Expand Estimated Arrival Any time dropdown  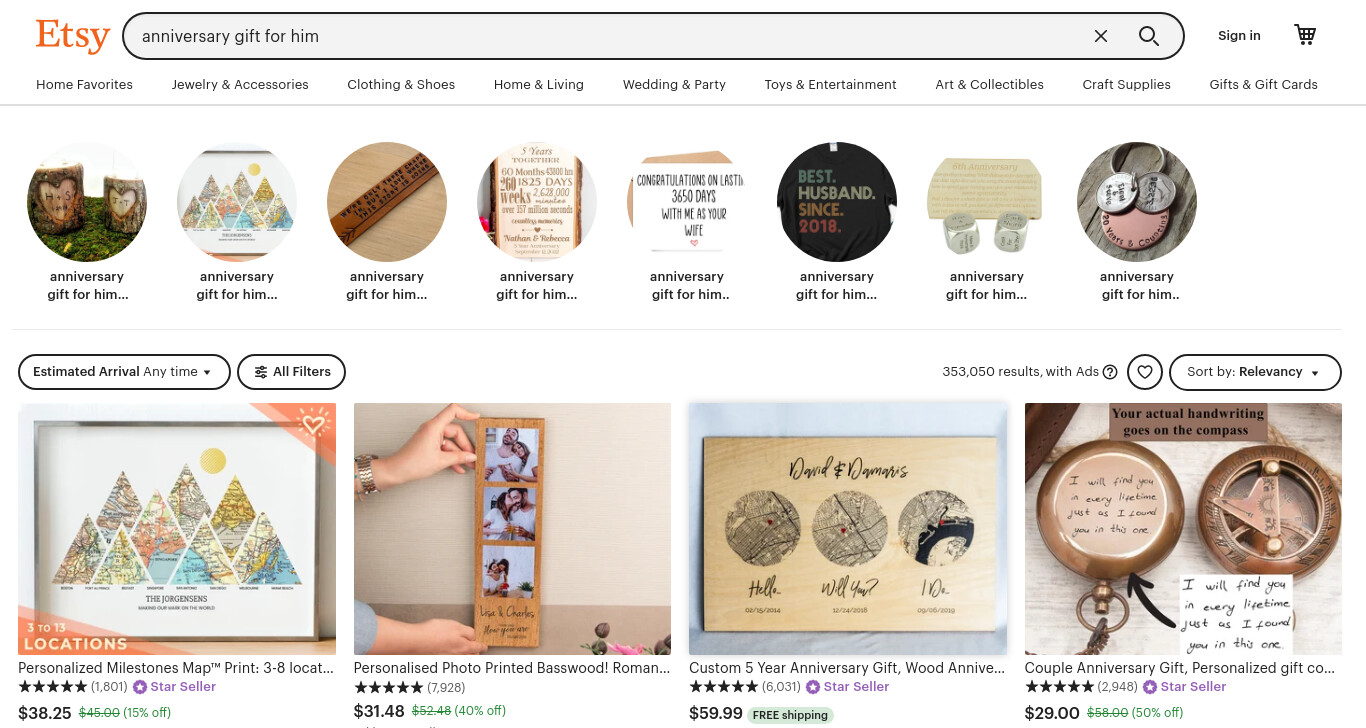click(124, 372)
